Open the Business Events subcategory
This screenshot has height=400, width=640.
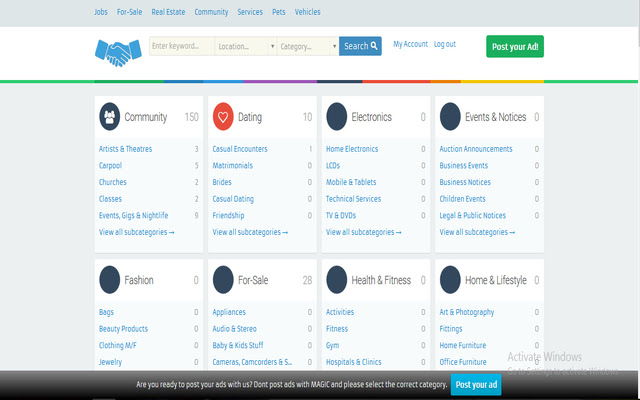(464, 166)
